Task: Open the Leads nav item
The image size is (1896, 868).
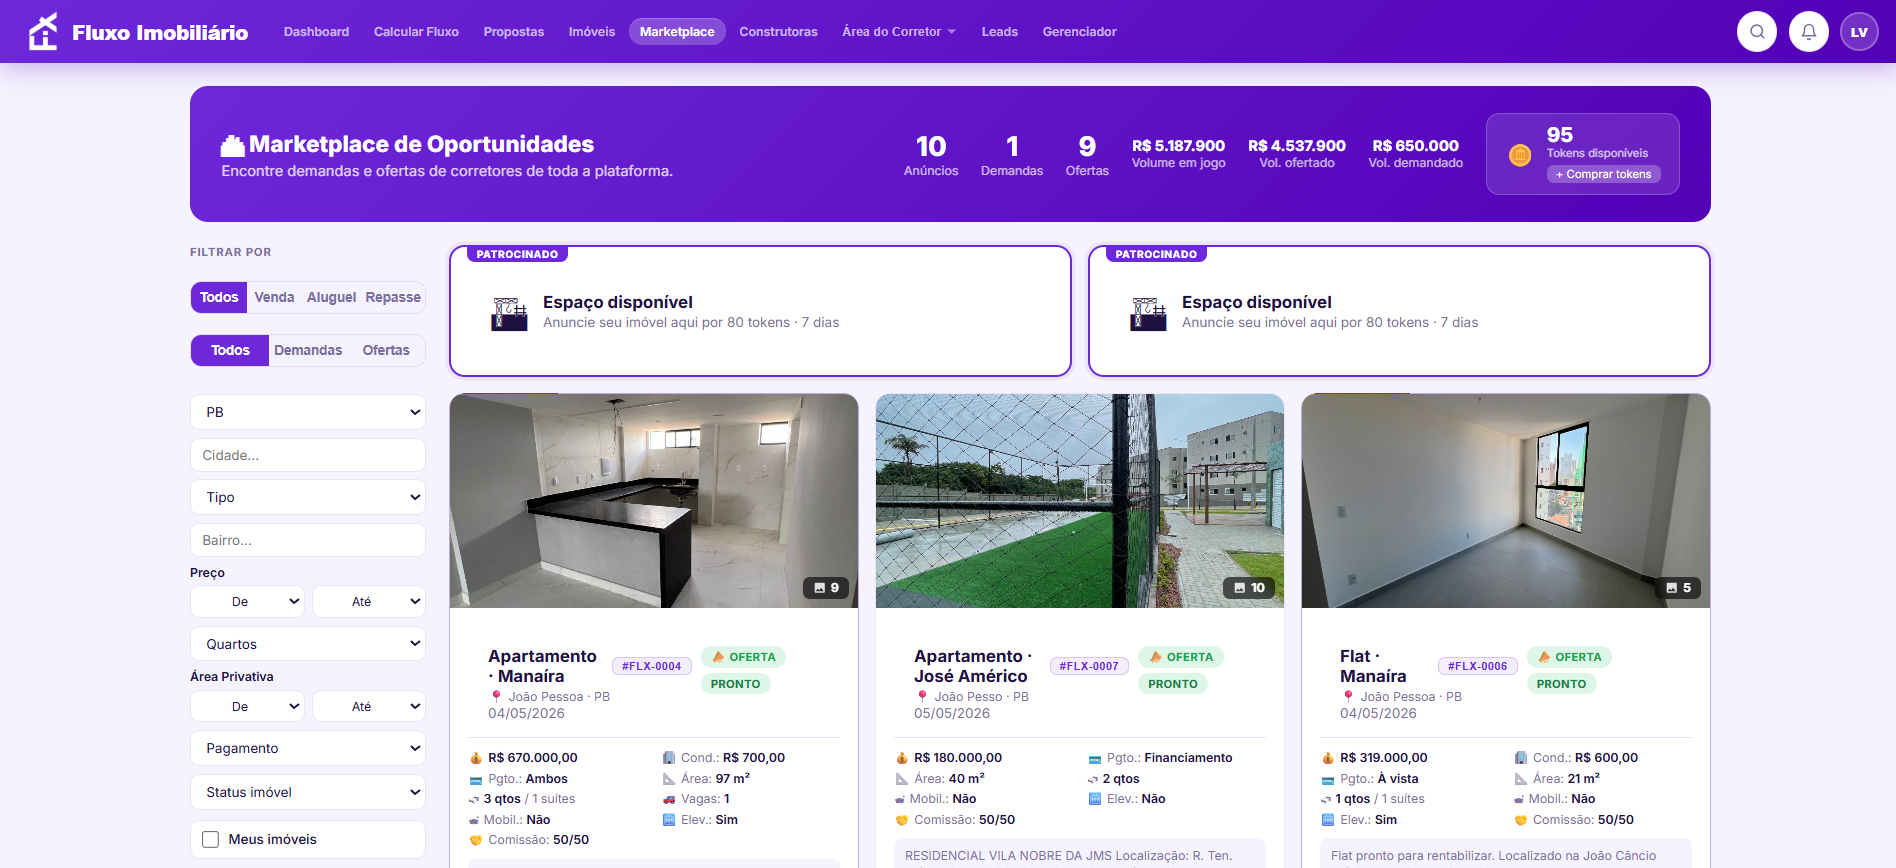Action: [999, 32]
